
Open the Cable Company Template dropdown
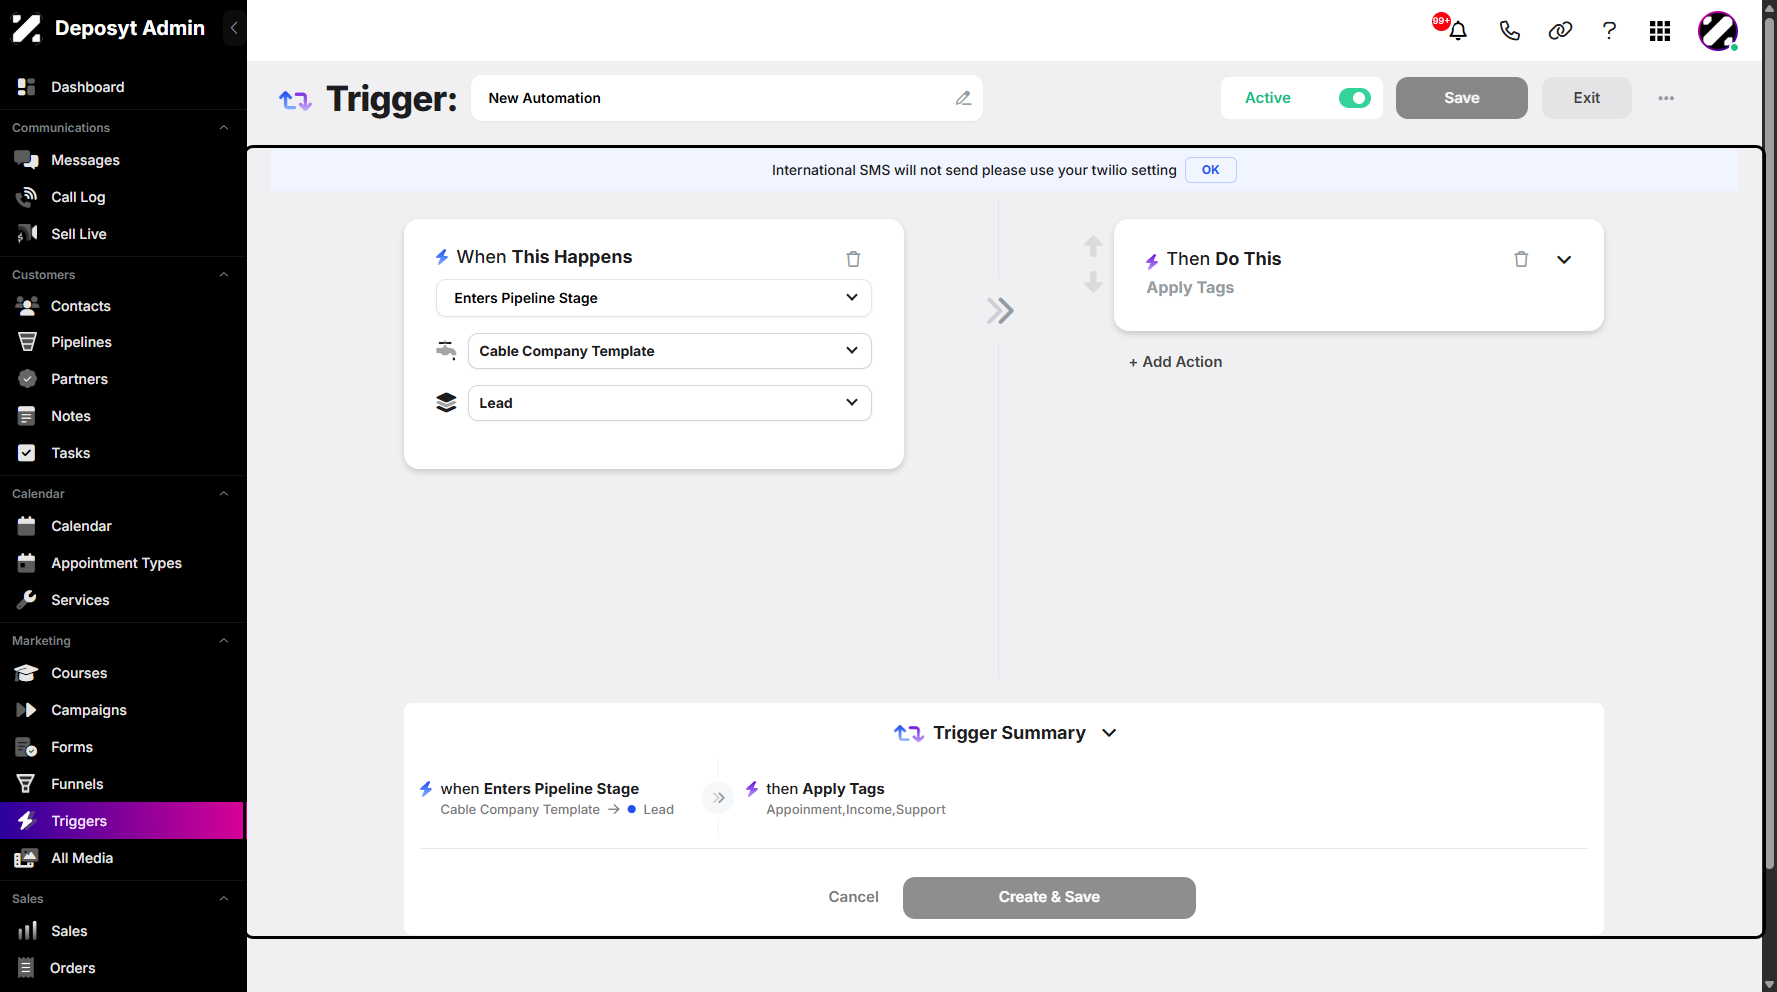click(x=670, y=351)
